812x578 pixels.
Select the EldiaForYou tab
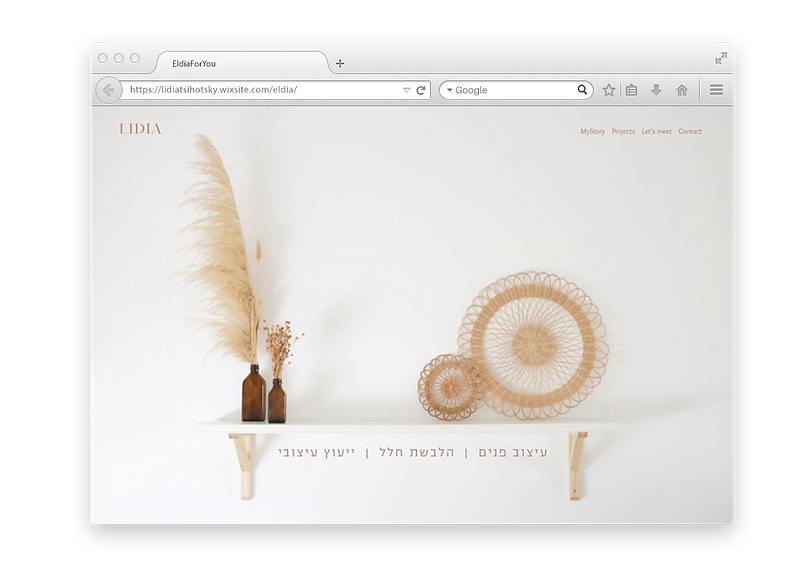[x=241, y=63]
